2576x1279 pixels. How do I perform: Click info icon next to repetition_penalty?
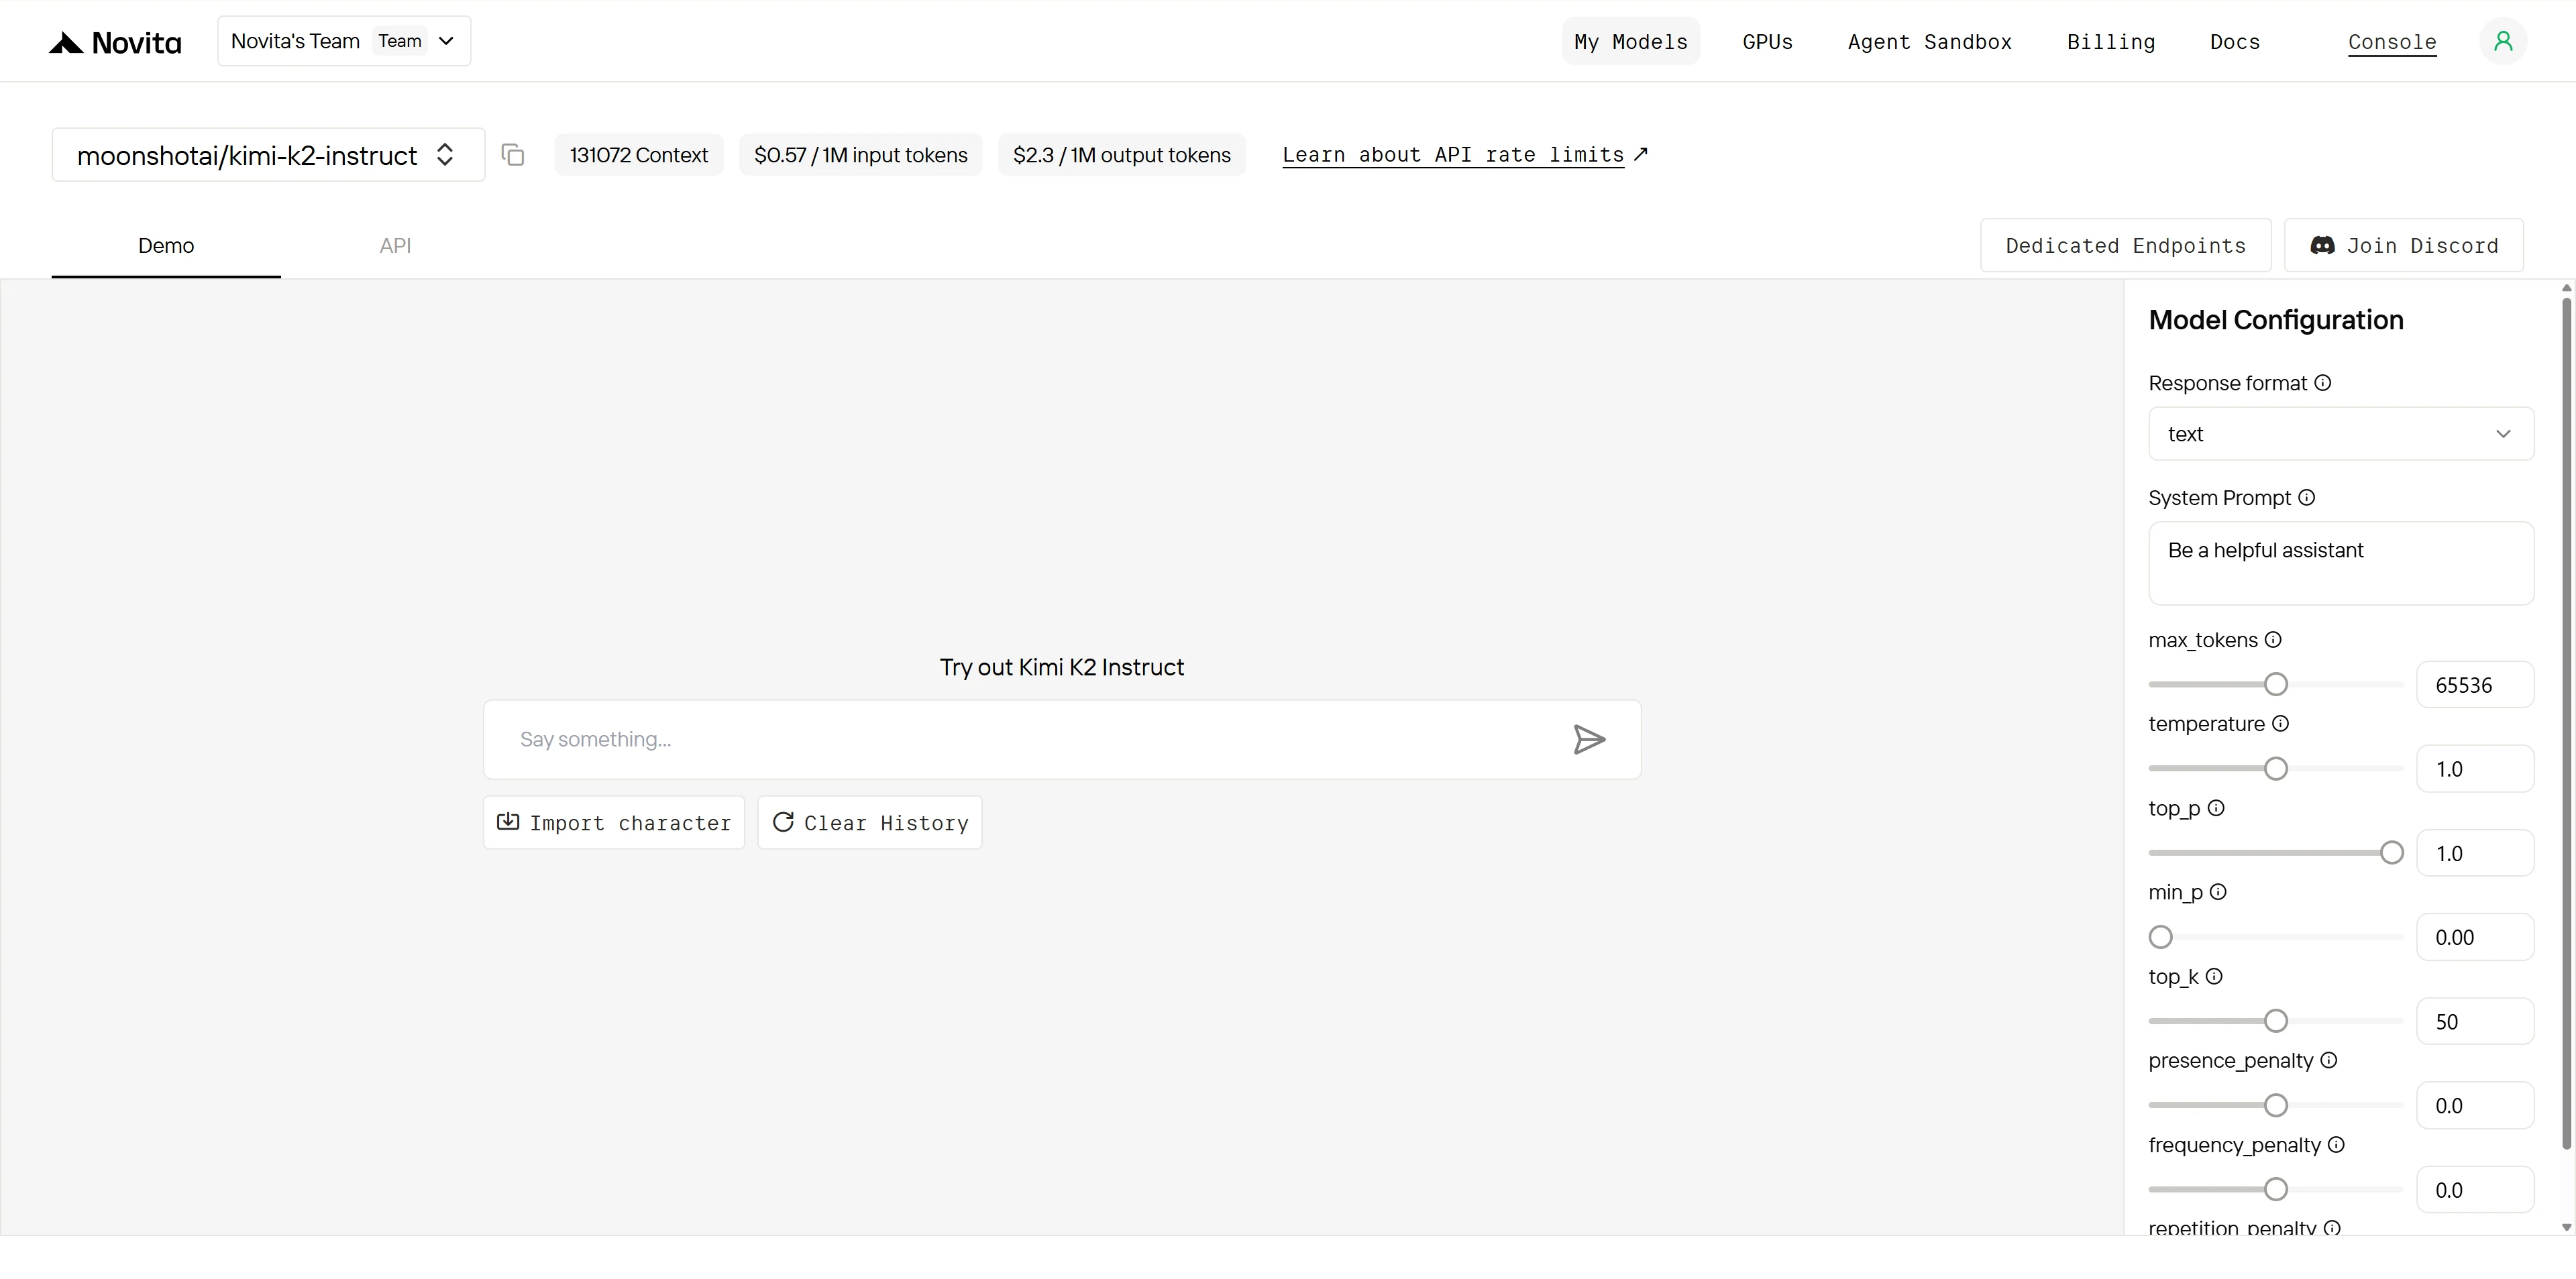2332,1227
